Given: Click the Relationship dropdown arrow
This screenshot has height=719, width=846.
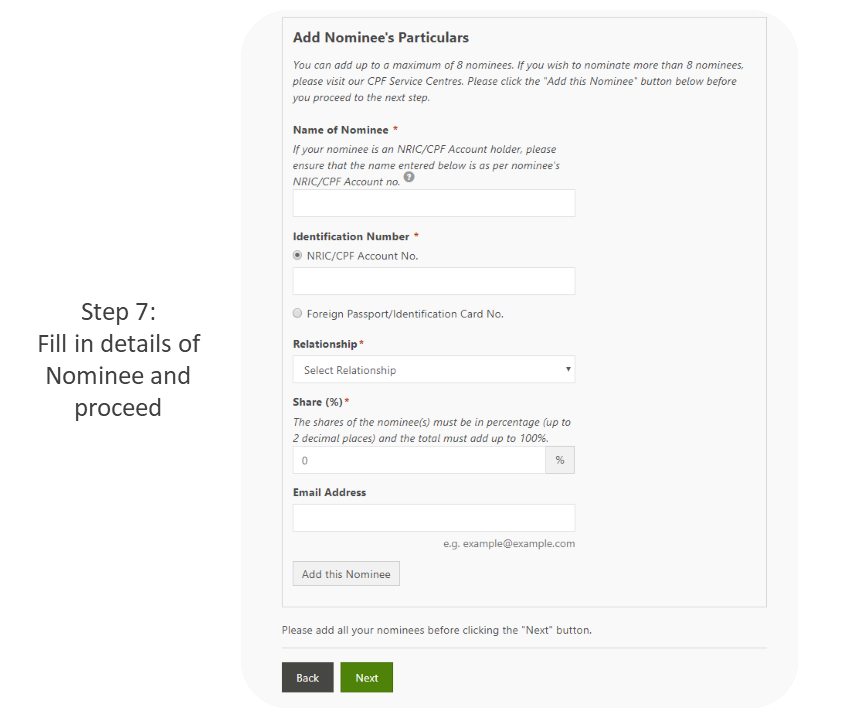Looking at the screenshot, I should tap(568, 369).
